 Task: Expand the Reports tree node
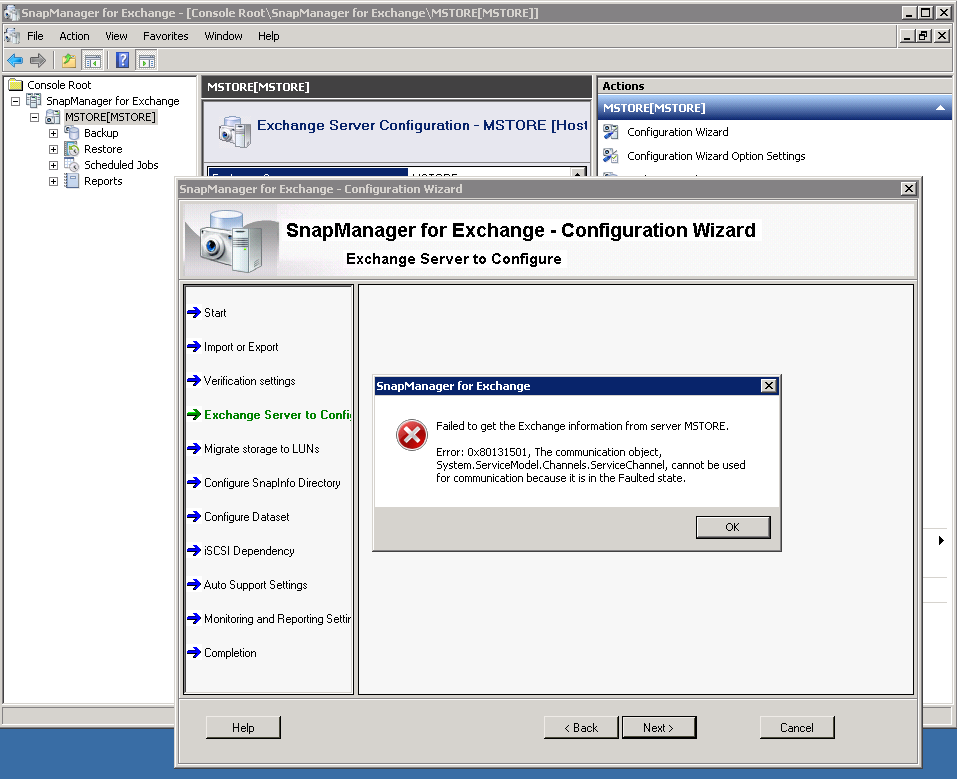(x=54, y=181)
